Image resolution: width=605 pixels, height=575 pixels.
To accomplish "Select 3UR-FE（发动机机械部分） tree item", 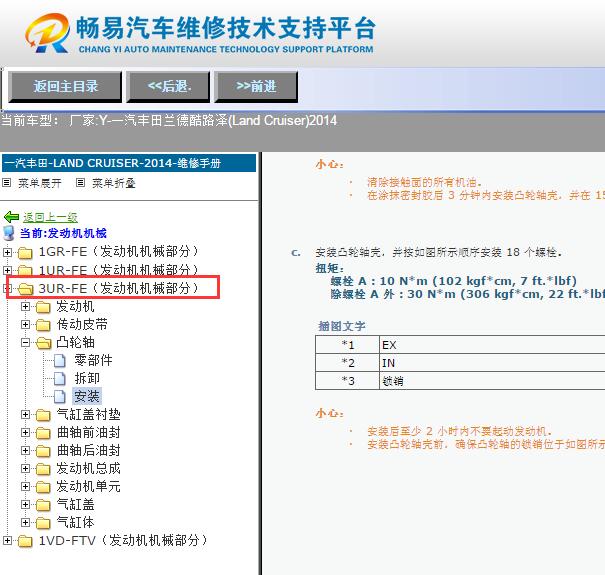I will pos(118,288).
